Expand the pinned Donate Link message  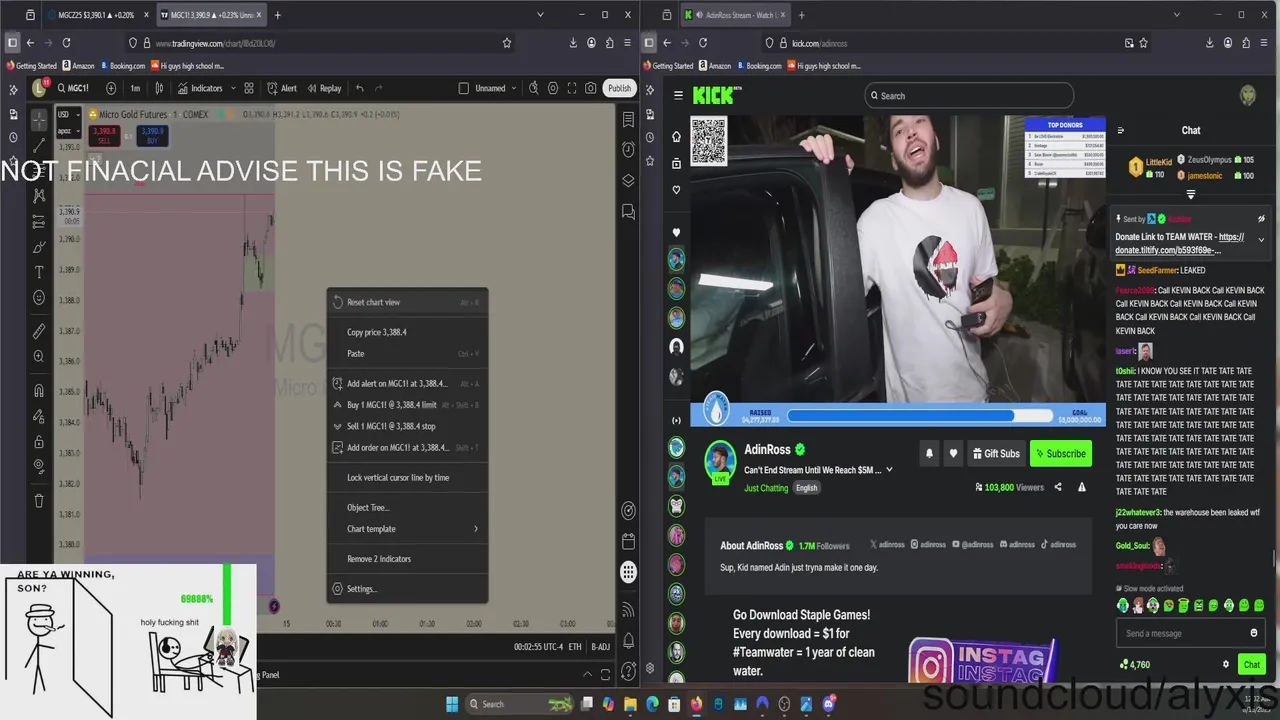click(1261, 240)
